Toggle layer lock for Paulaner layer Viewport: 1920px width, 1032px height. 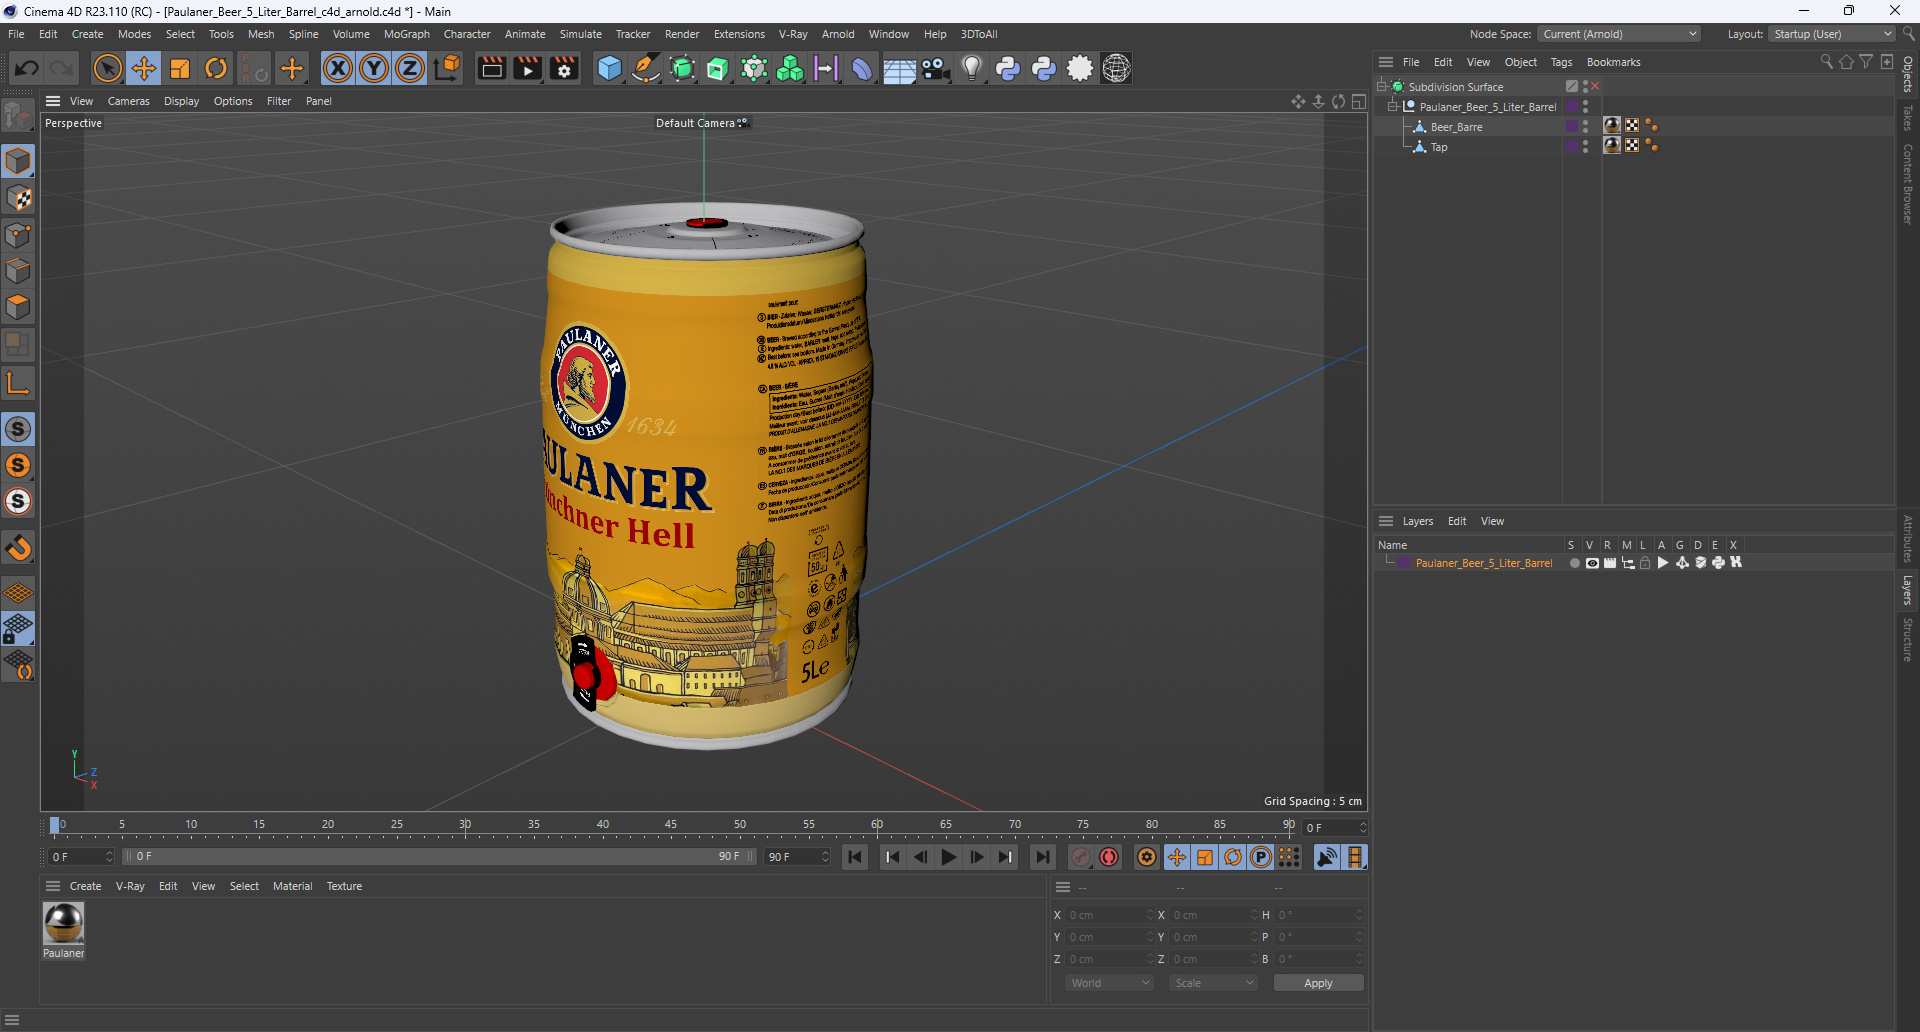(x=1645, y=563)
